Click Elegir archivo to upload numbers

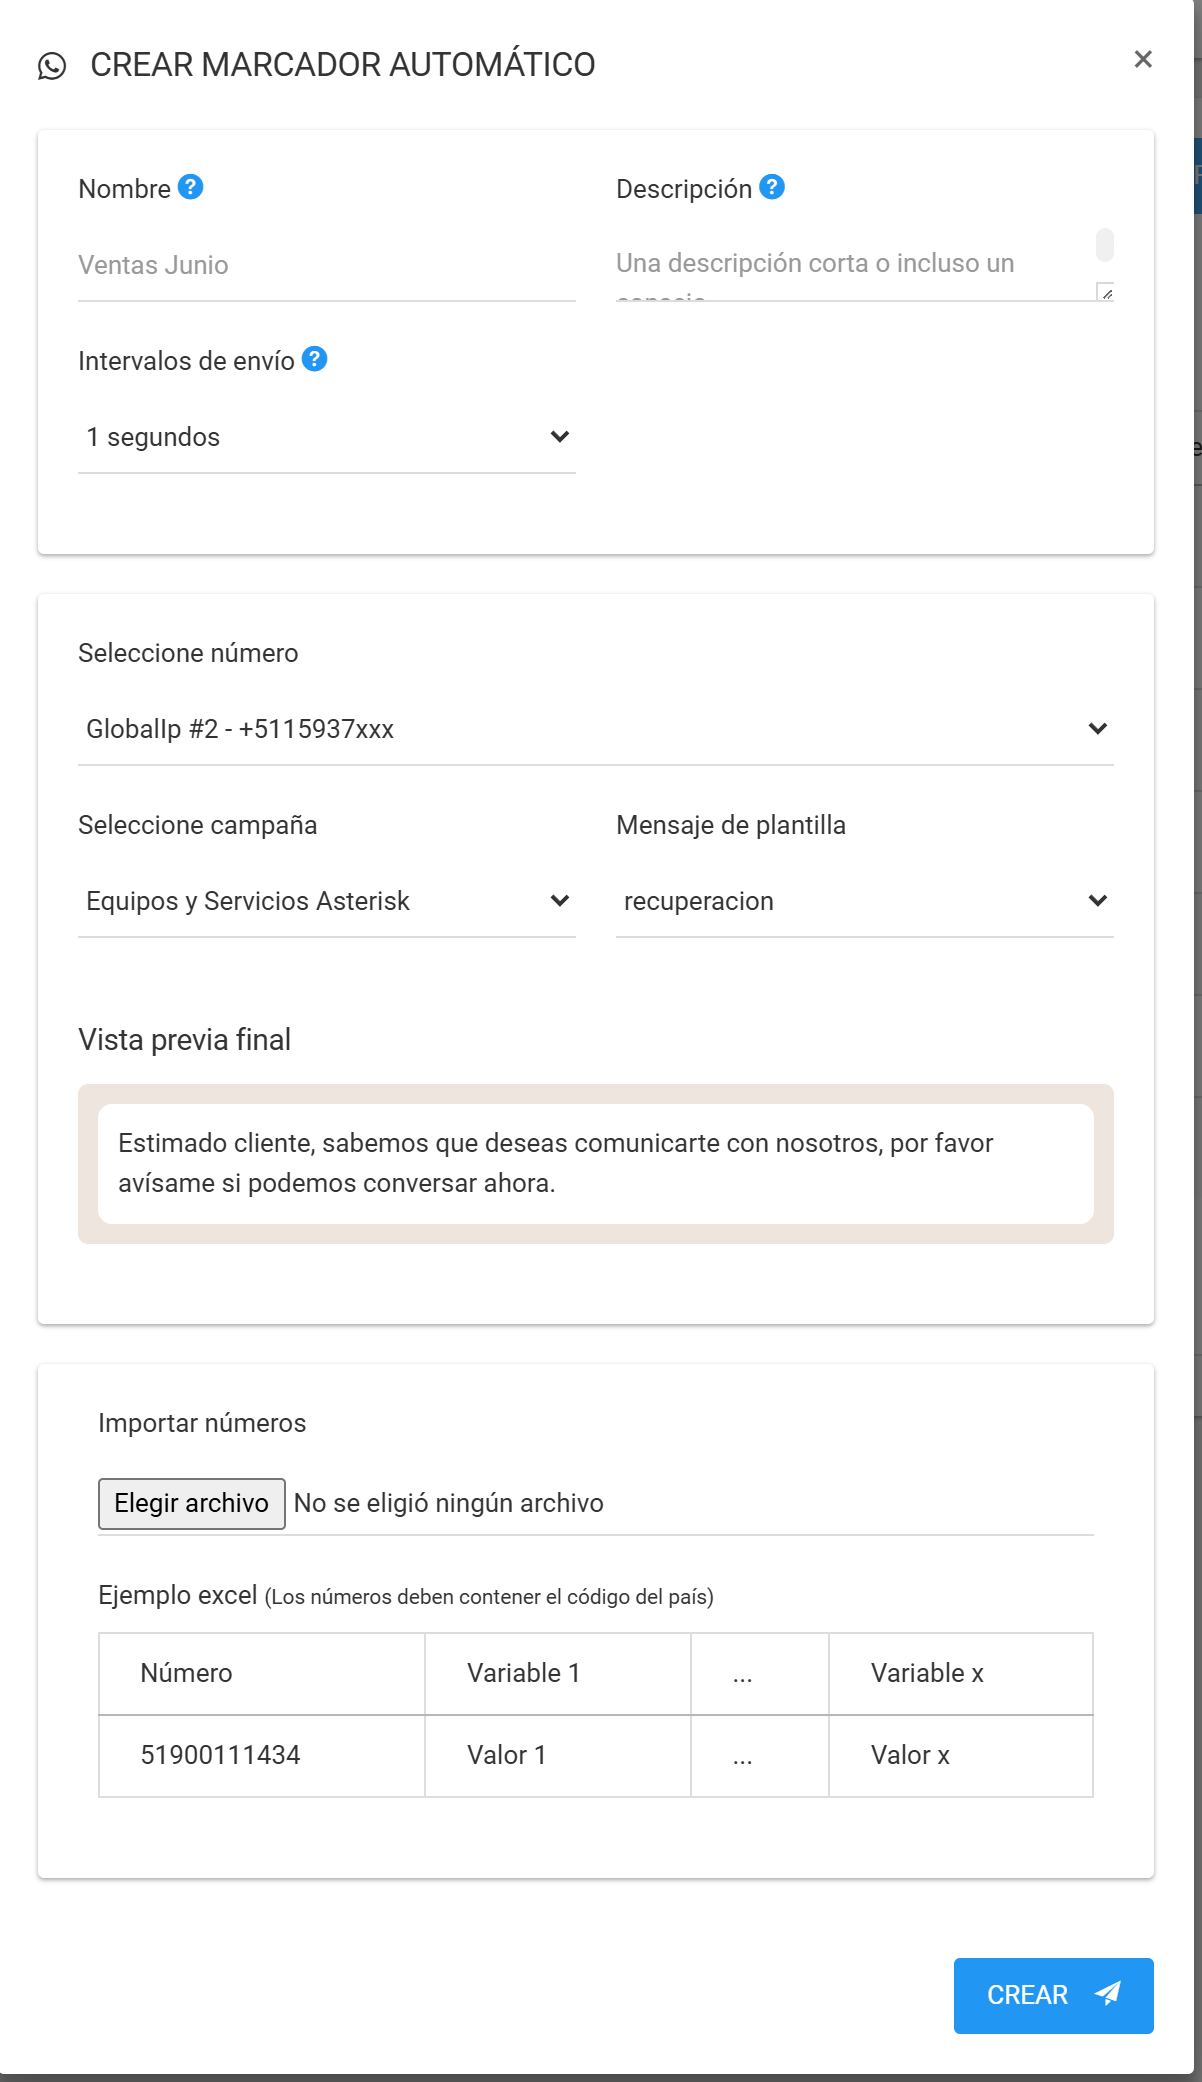click(191, 1503)
